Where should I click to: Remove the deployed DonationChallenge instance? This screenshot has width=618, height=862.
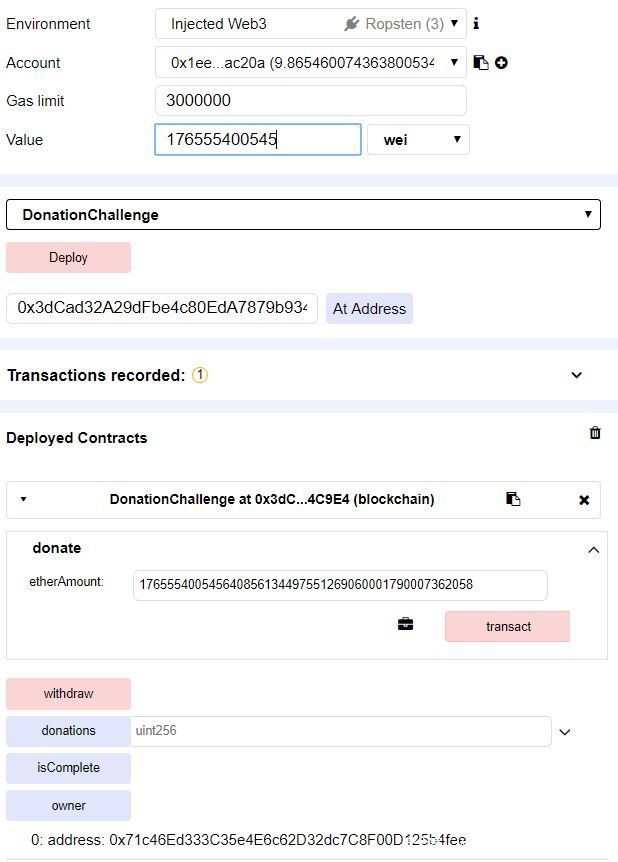pyautogui.click(x=584, y=500)
